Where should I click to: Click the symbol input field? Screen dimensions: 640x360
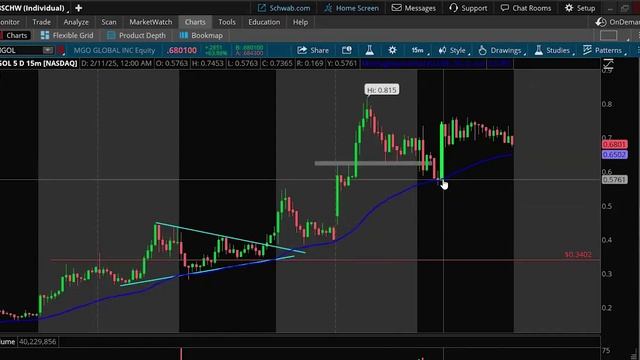(x=21, y=50)
